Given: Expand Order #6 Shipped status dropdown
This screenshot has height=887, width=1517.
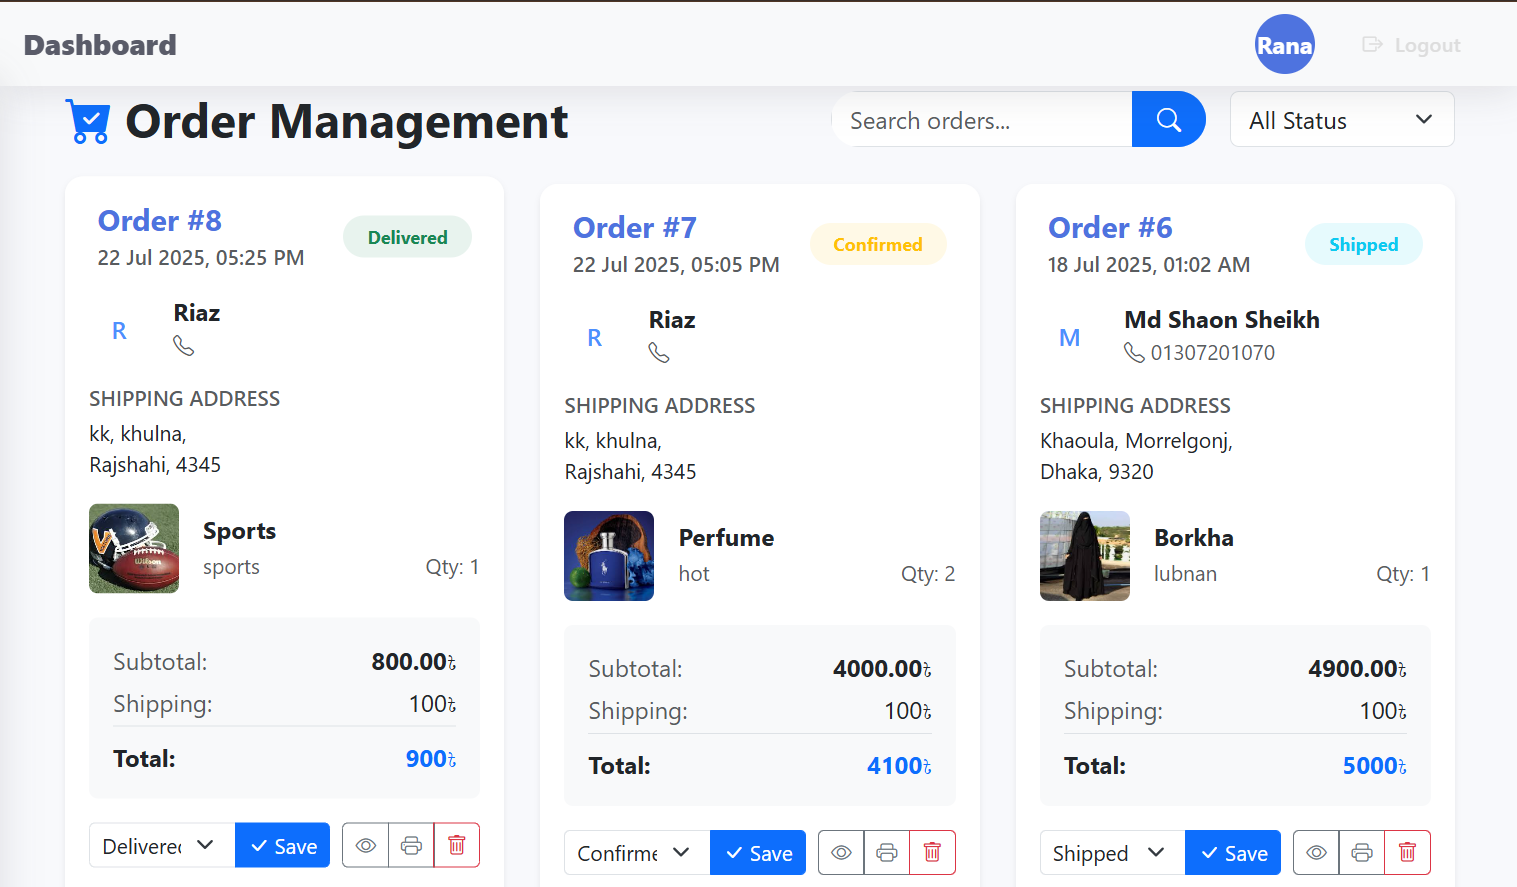Looking at the screenshot, I should coord(1111,852).
